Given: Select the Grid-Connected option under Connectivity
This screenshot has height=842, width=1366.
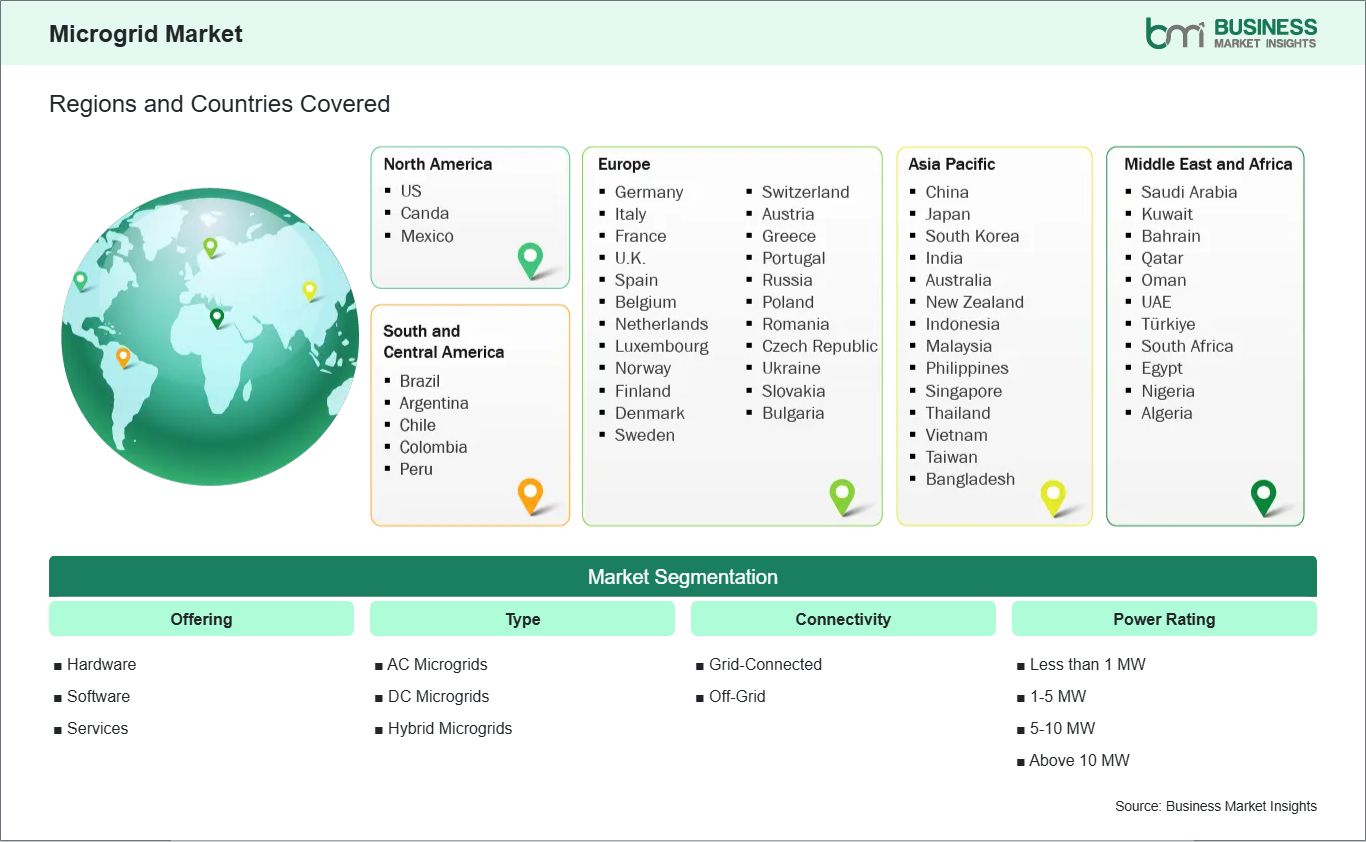Looking at the screenshot, I should pos(760,664).
